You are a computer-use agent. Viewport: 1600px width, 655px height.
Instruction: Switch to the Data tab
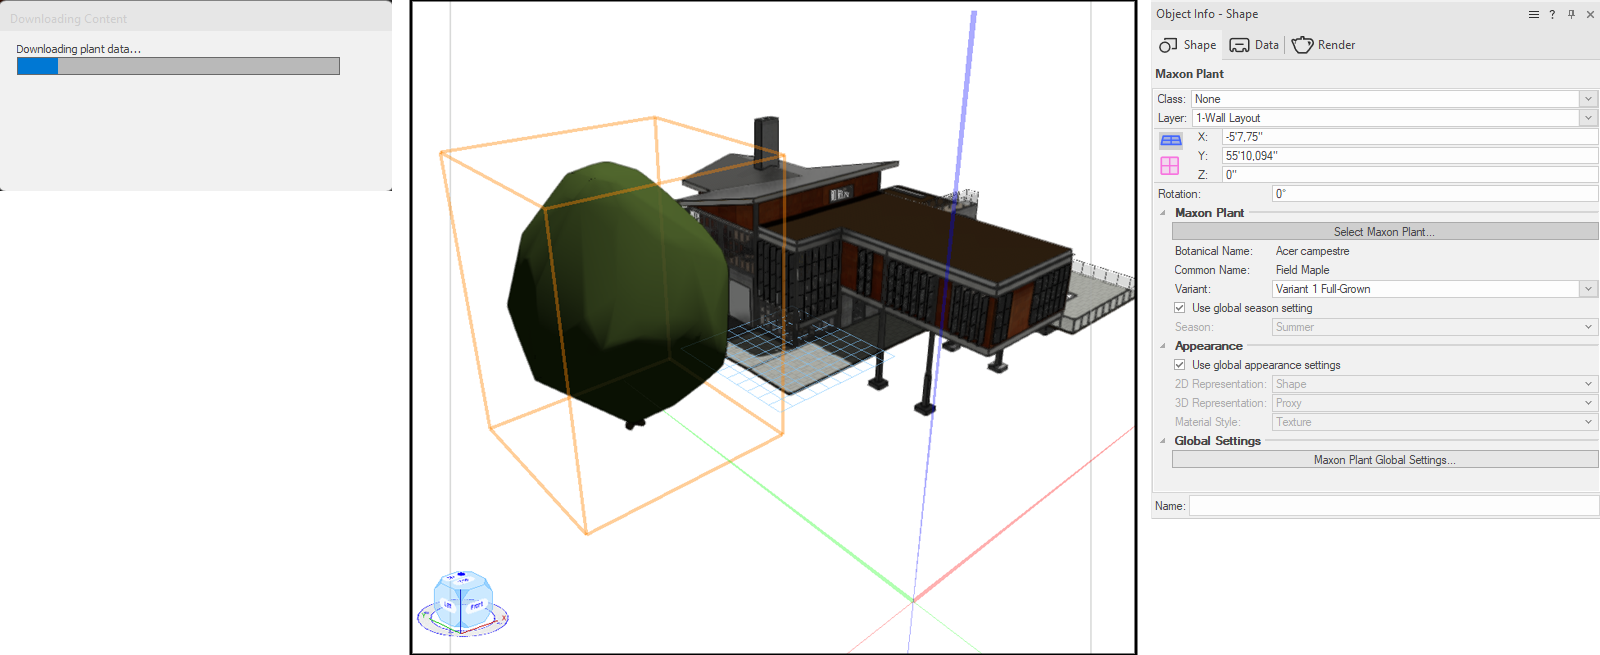click(1254, 45)
